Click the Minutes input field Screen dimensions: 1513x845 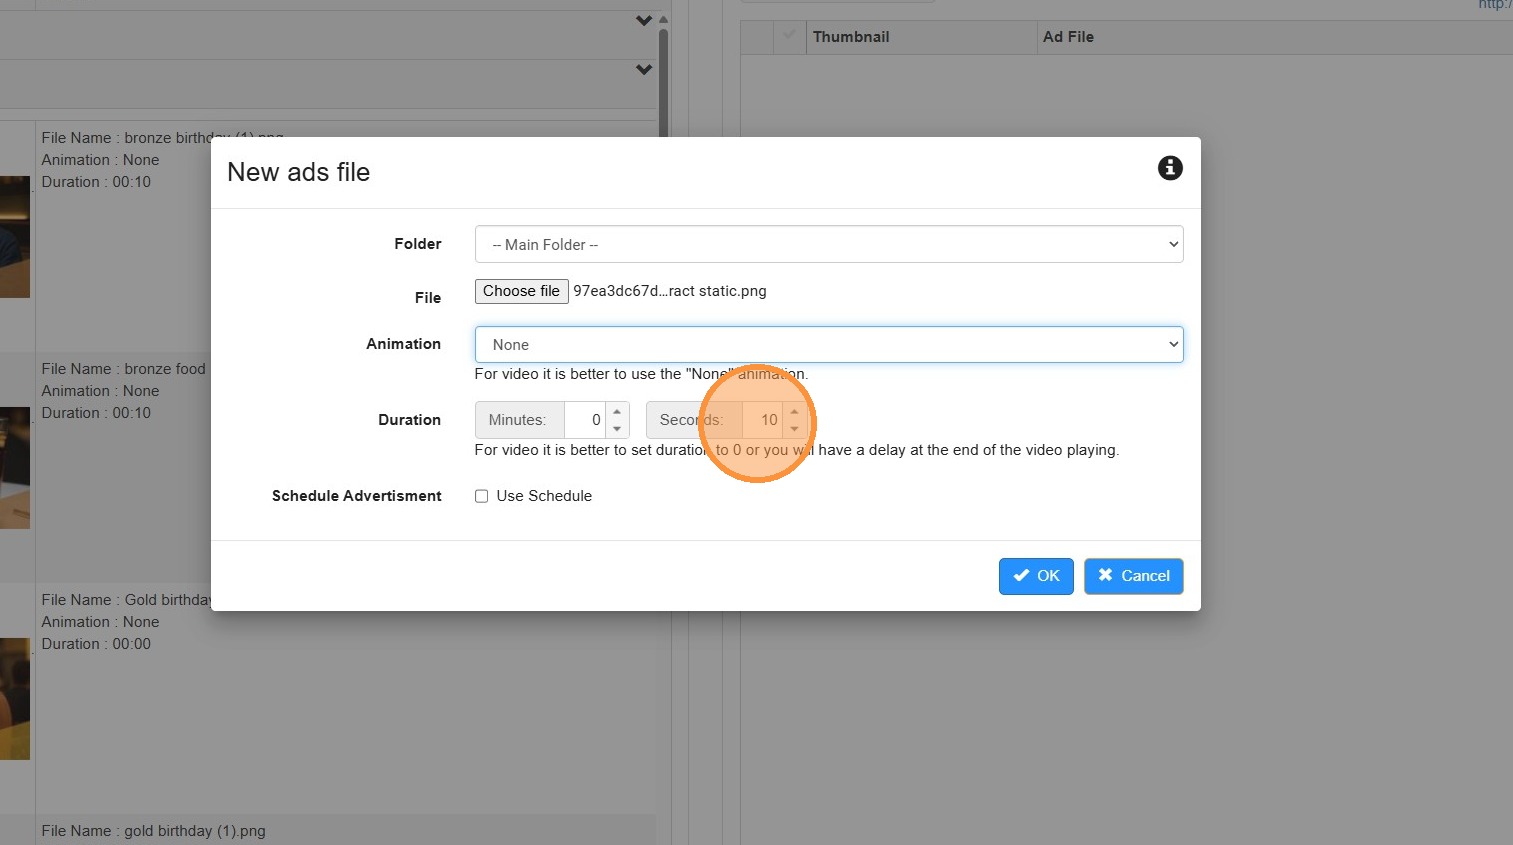[x=585, y=420]
